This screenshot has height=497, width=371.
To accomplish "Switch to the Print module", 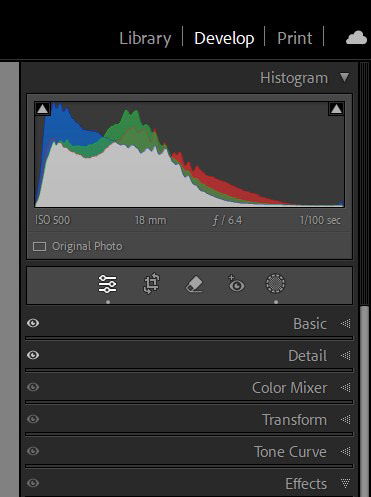I will point(295,38).
